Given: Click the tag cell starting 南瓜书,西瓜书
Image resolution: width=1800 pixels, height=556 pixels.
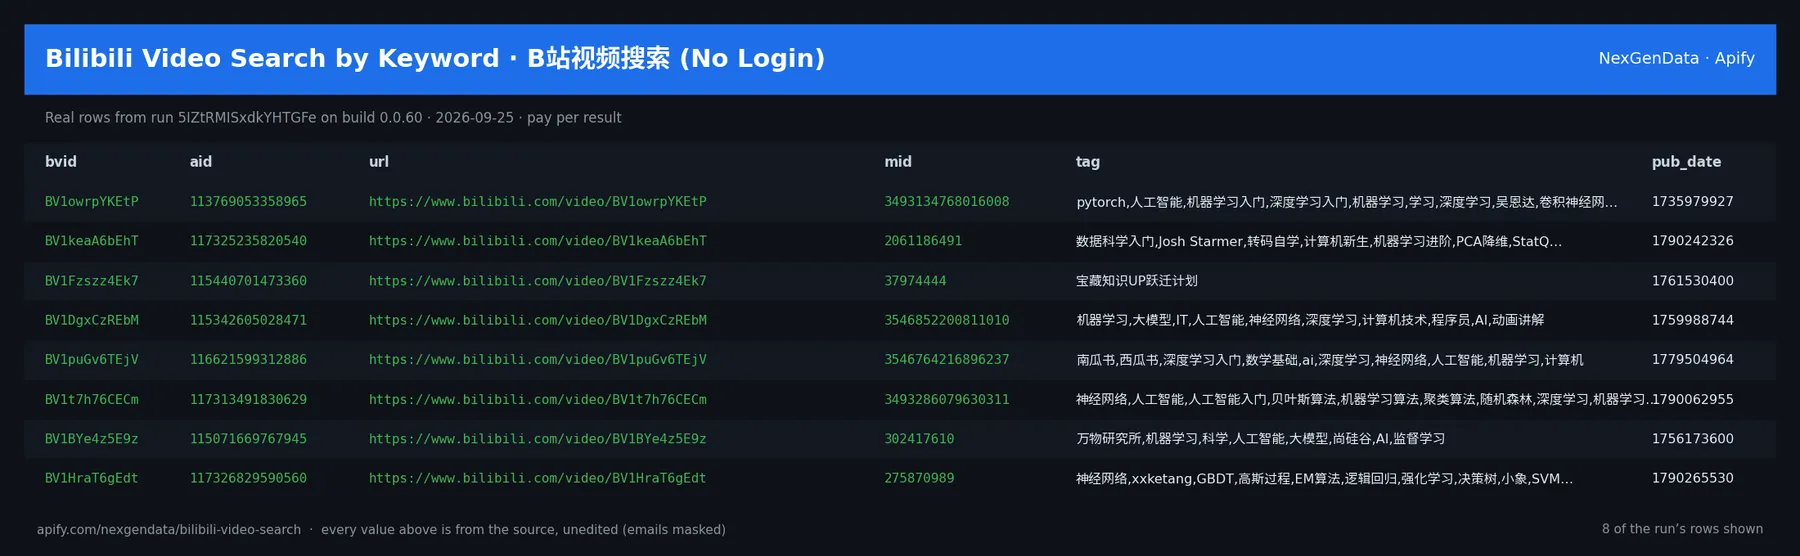Looking at the screenshot, I should 1330,359.
